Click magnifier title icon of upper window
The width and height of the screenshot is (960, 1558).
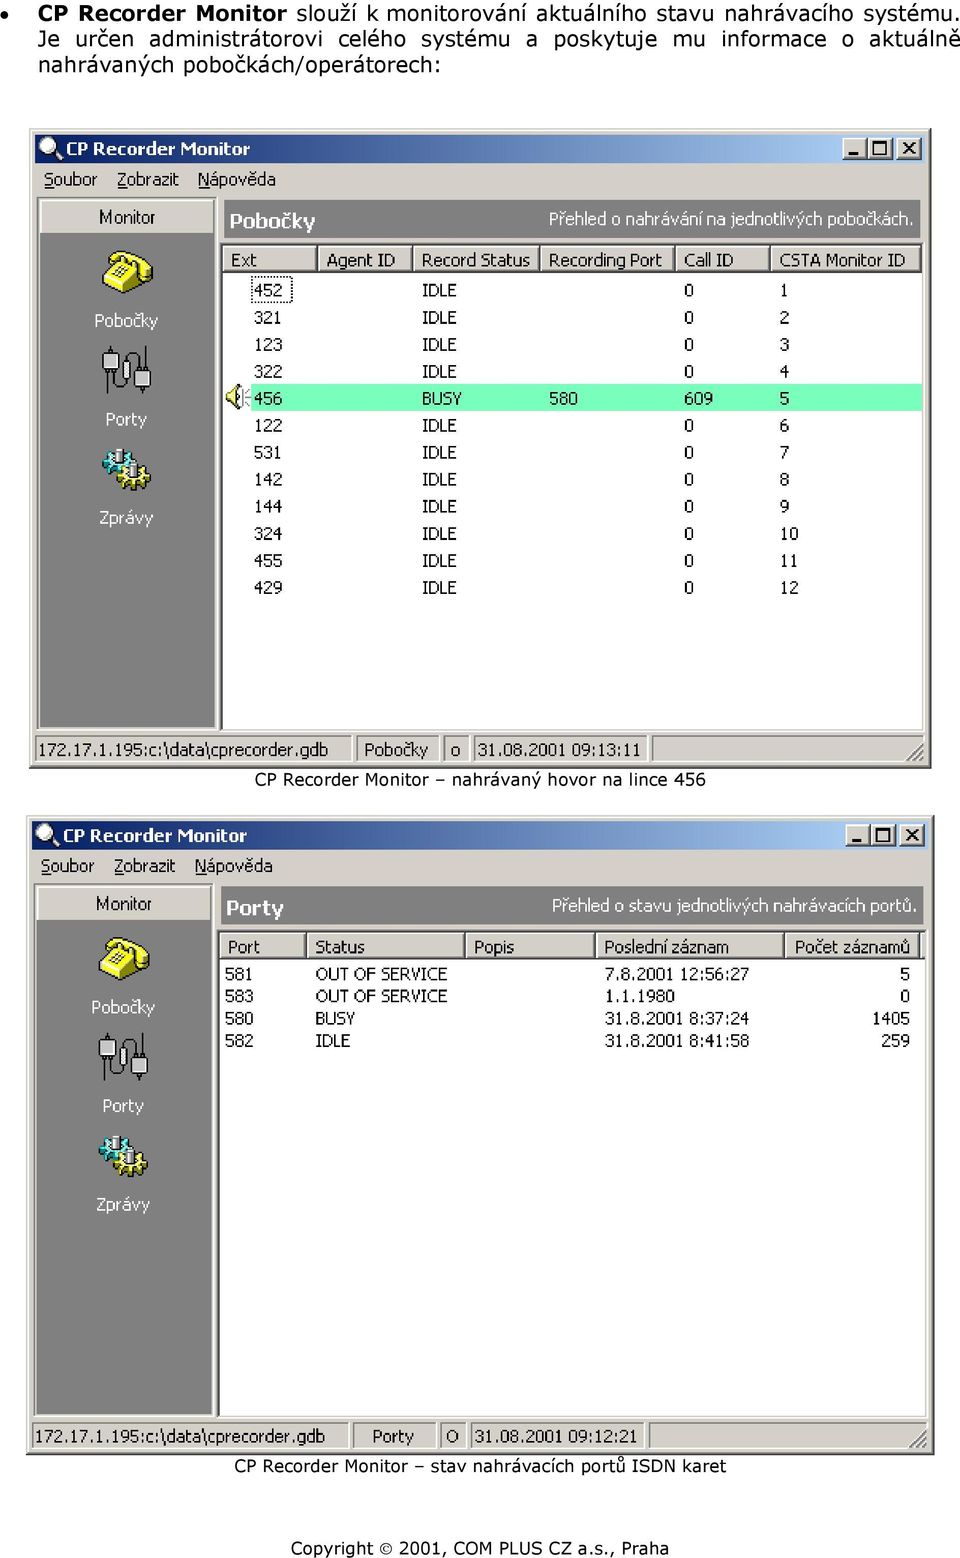click(x=50, y=148)
